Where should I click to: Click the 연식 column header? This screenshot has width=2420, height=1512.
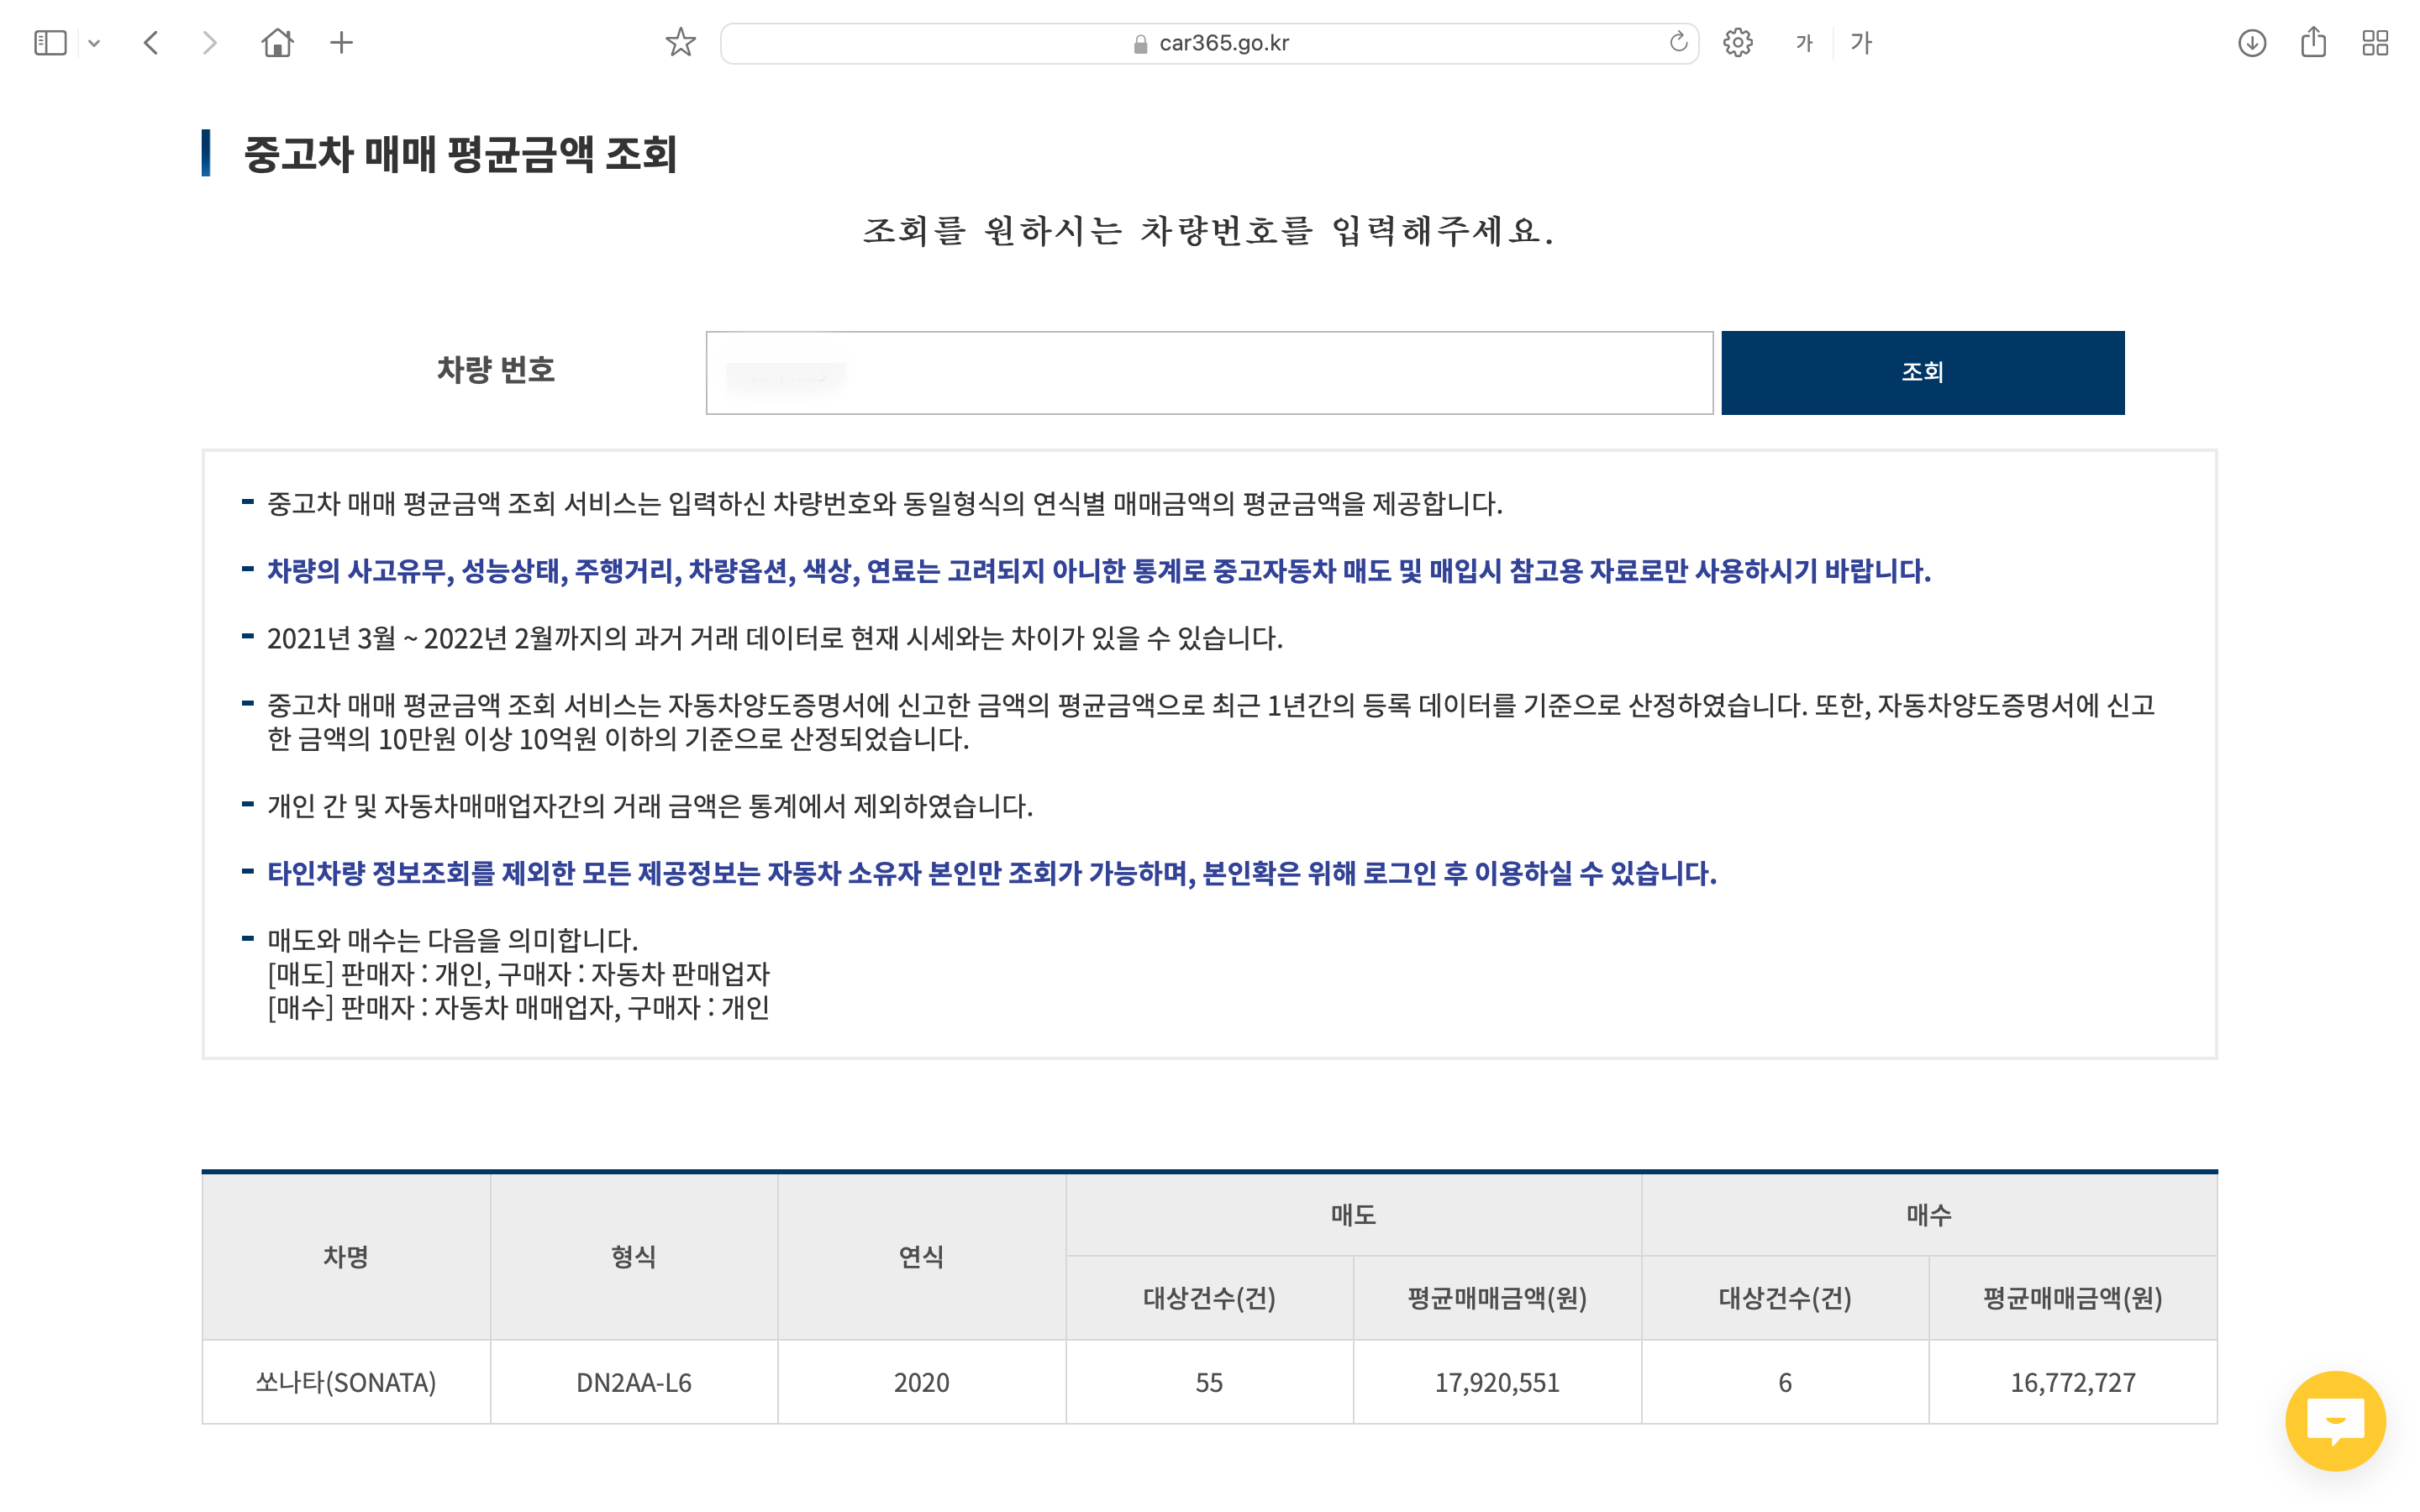tap(922, 1257)
